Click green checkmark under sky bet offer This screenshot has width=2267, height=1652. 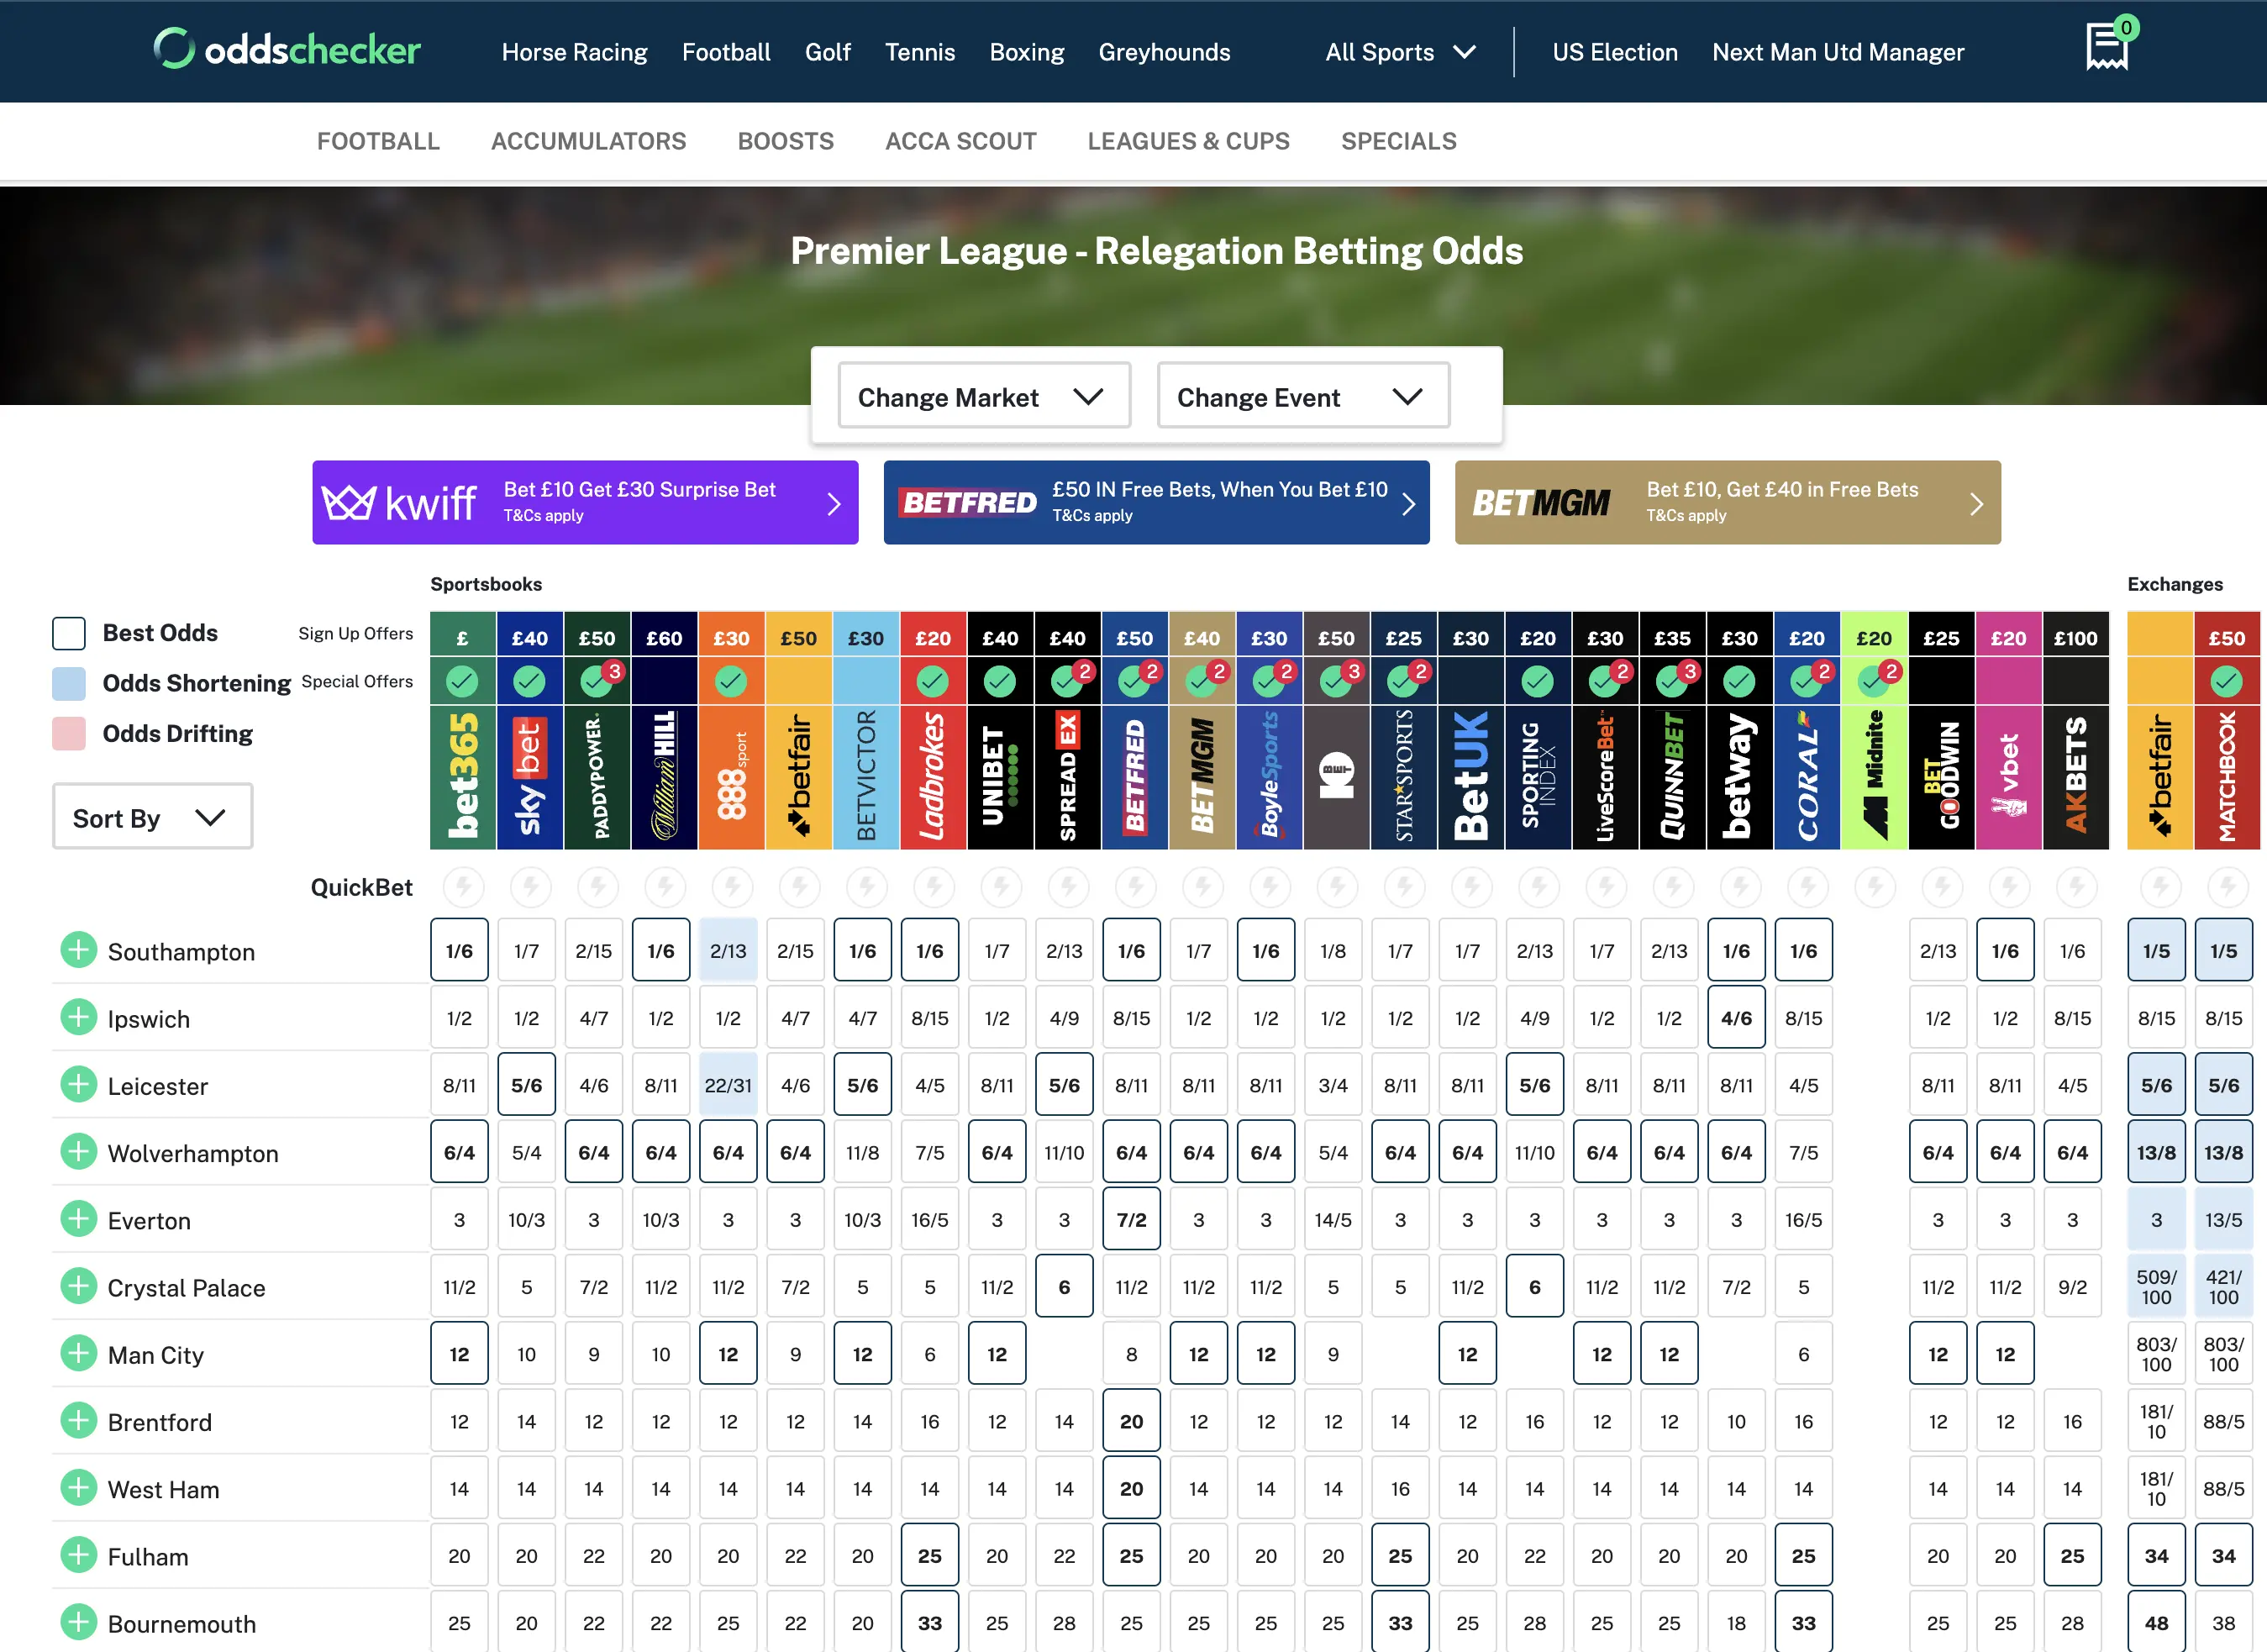[529, 682]
